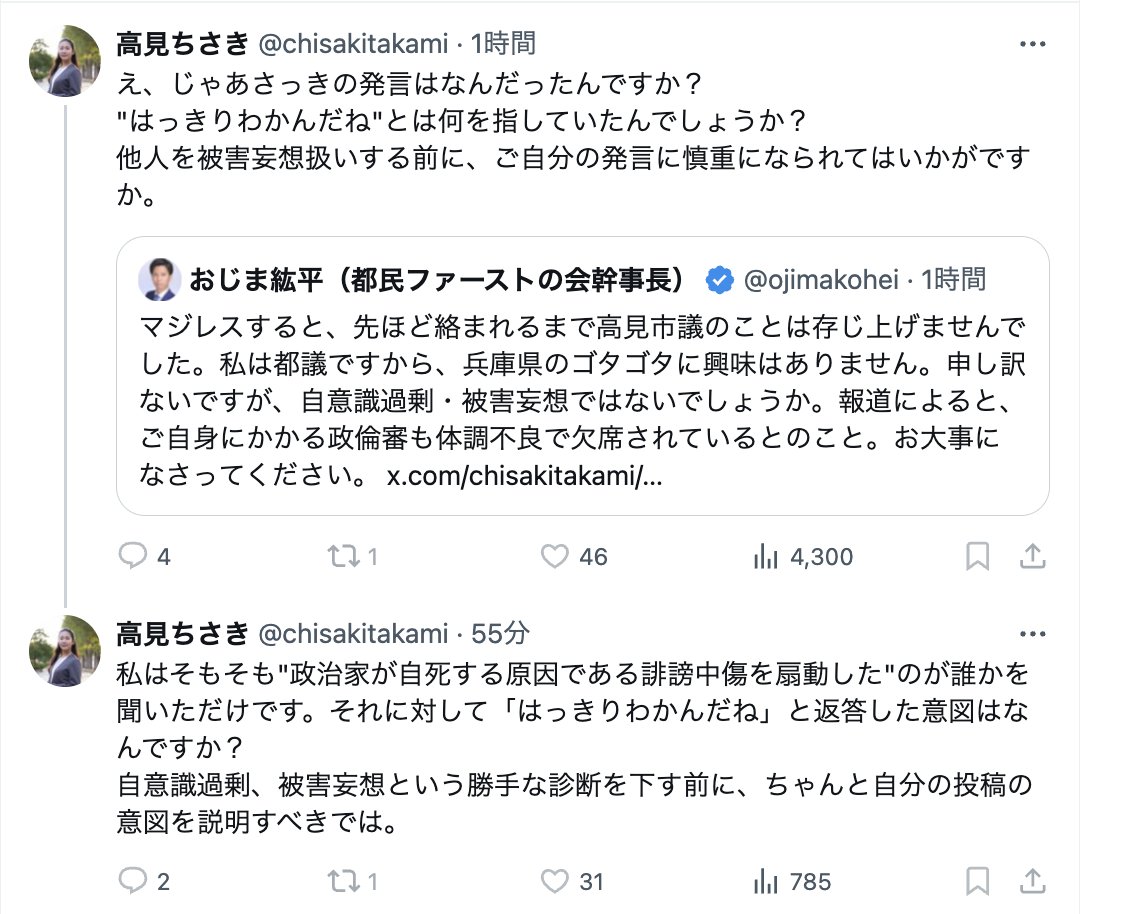Reply to the first tweet with 4 replies

[x=133, y=556]
